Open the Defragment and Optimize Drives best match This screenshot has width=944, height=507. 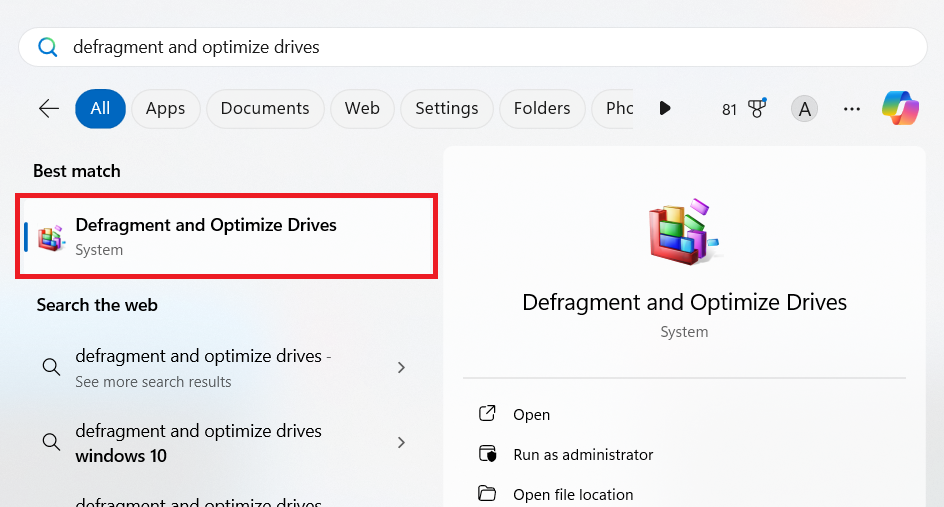pyautogui.click(x=226, y=236)
